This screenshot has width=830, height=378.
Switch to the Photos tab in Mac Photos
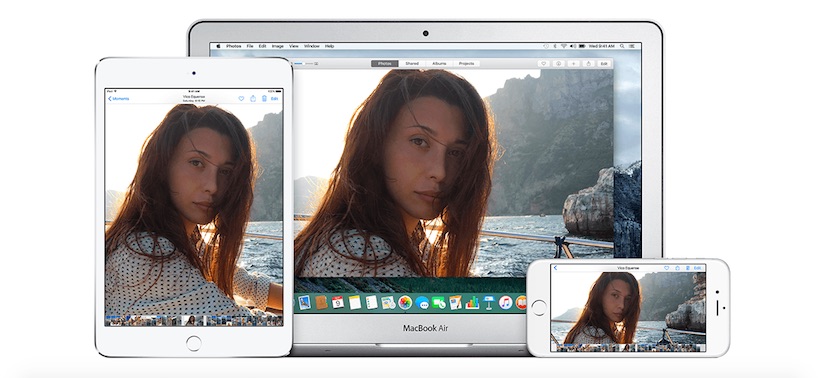pos(385,64)
